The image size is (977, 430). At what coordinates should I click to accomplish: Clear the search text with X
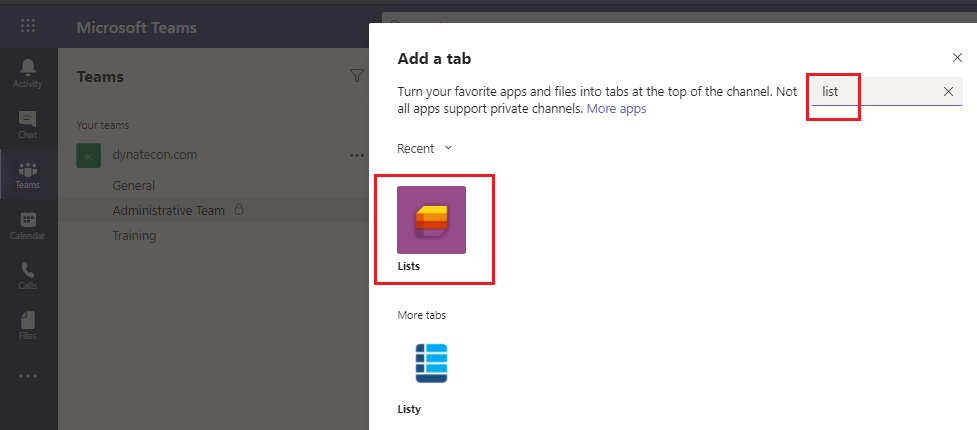click(948, 92)
